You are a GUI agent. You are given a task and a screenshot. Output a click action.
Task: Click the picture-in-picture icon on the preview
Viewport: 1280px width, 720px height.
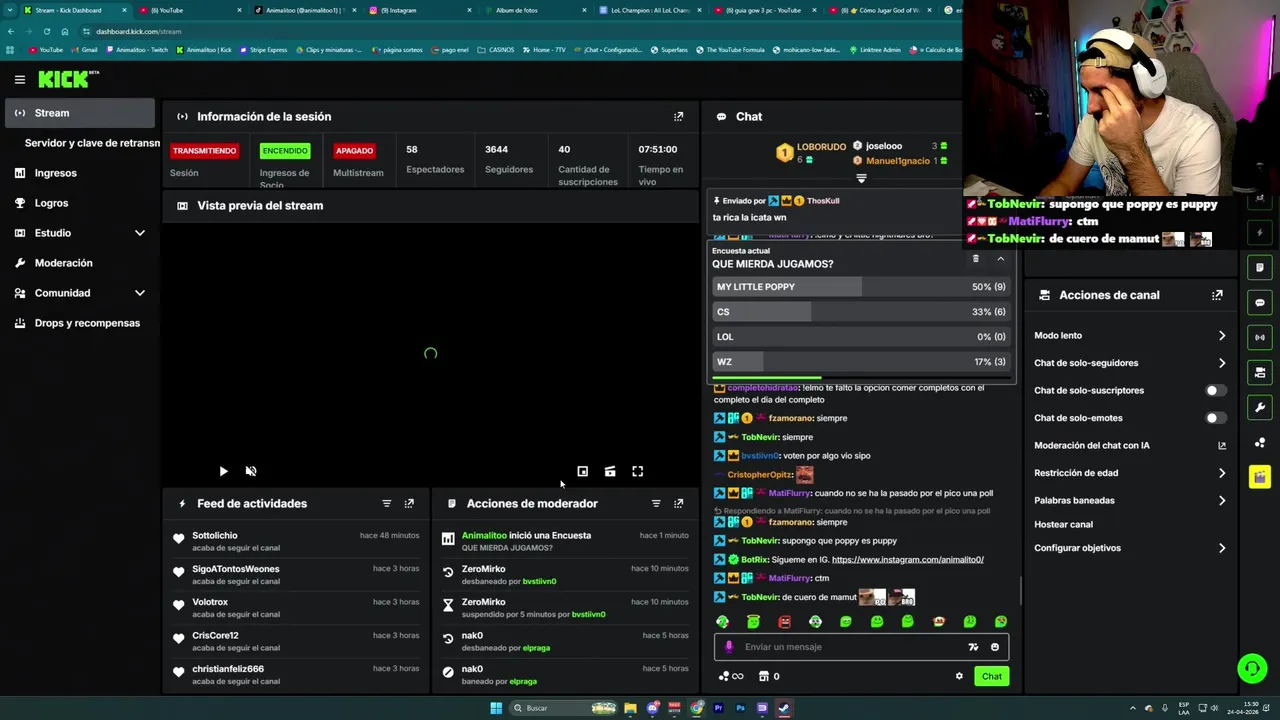point(582,471)
